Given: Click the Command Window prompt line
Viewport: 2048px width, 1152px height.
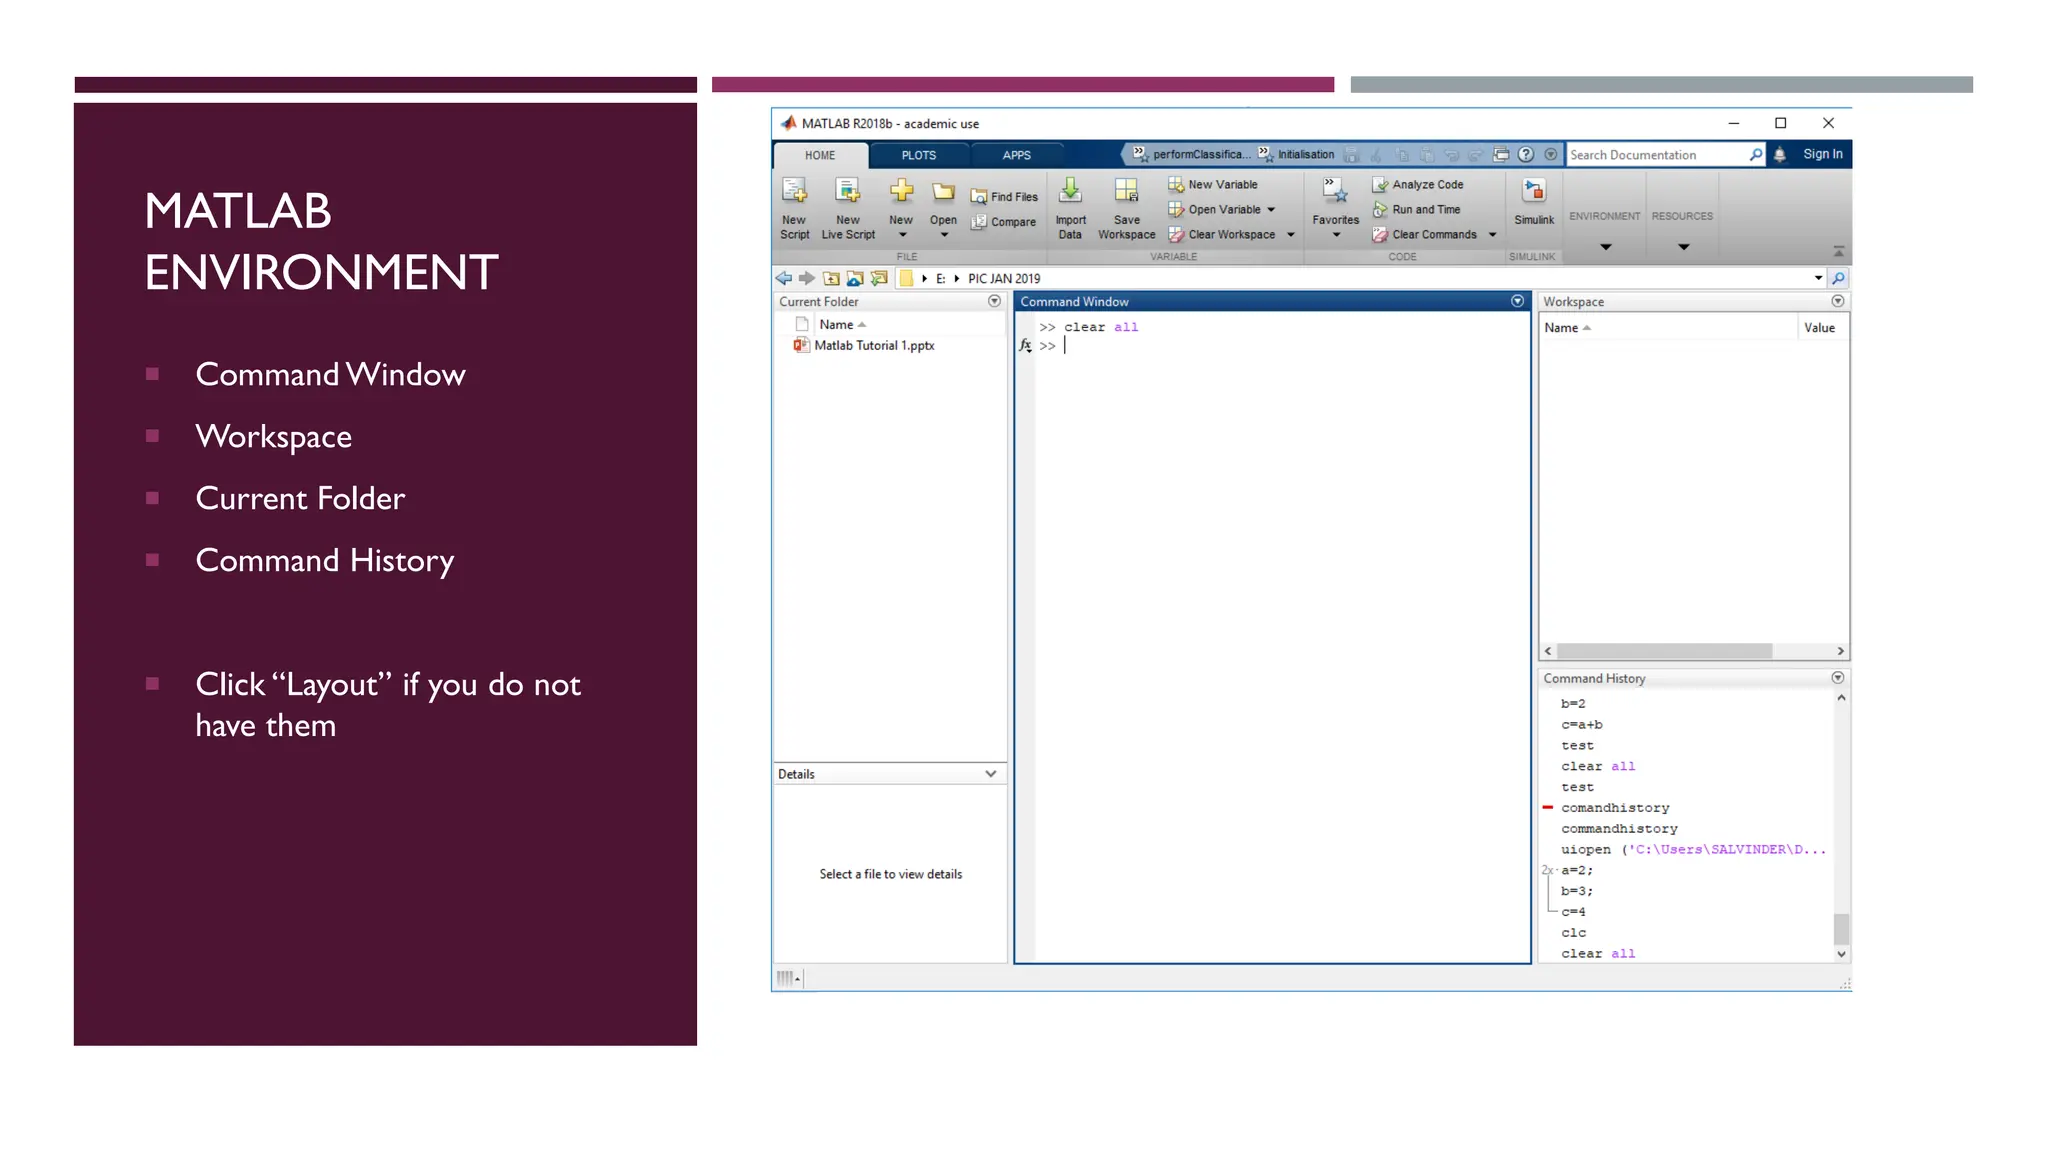Looking at the screenshot, I should point(1280,346).
